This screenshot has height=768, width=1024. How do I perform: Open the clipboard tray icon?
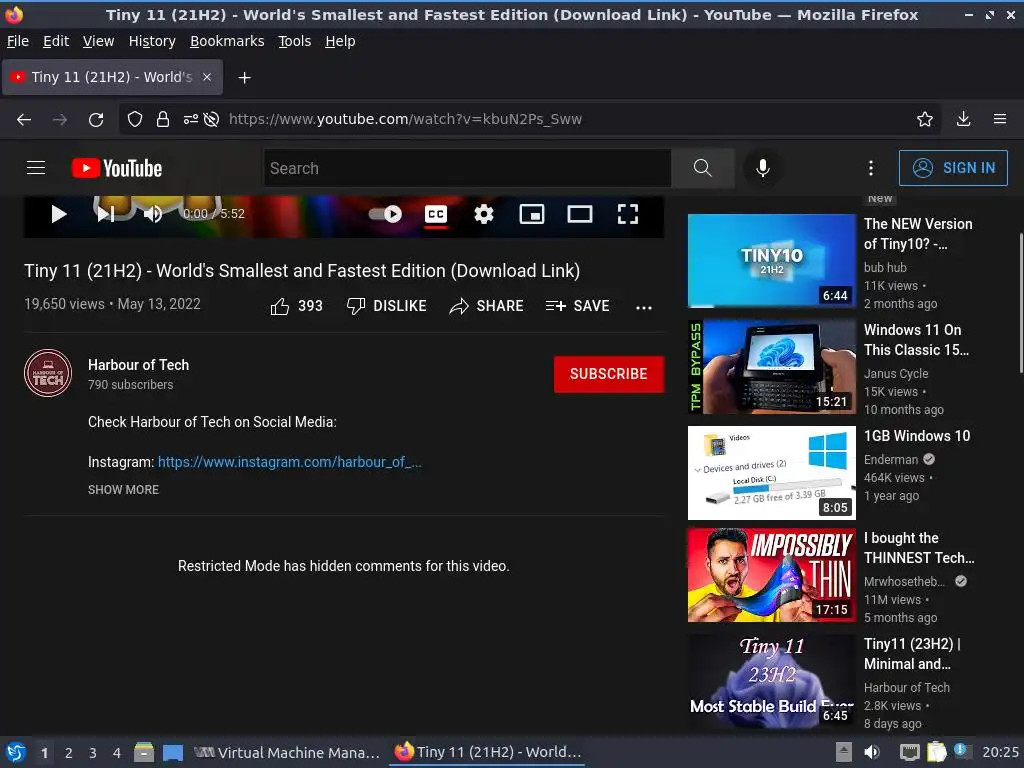936,752
